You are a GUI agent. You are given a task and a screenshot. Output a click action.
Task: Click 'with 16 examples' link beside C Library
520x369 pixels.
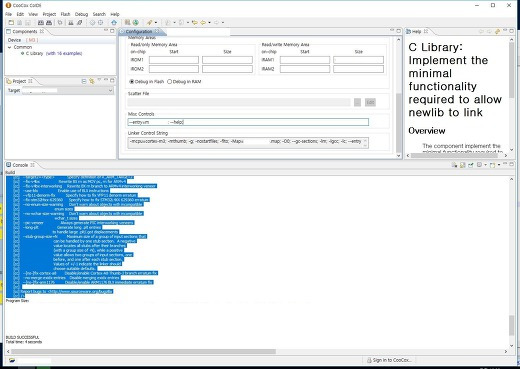coord(64,53)
